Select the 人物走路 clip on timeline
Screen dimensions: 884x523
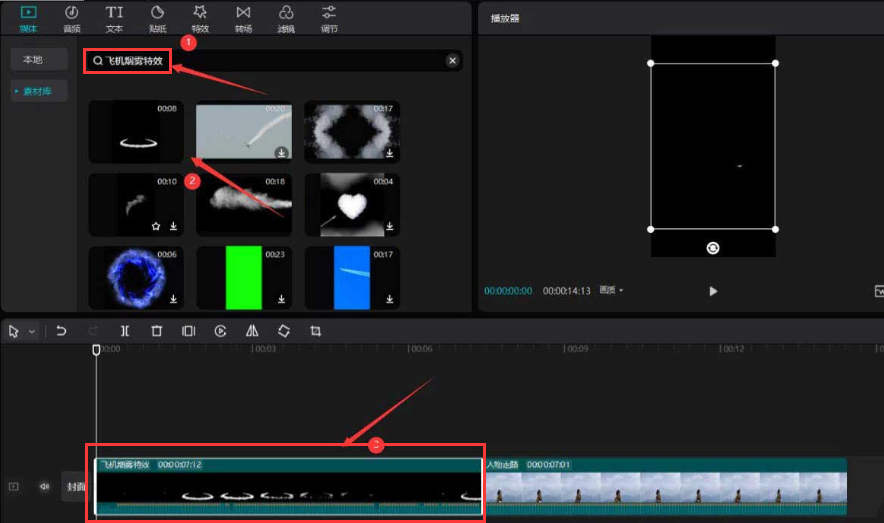[666, 486]
